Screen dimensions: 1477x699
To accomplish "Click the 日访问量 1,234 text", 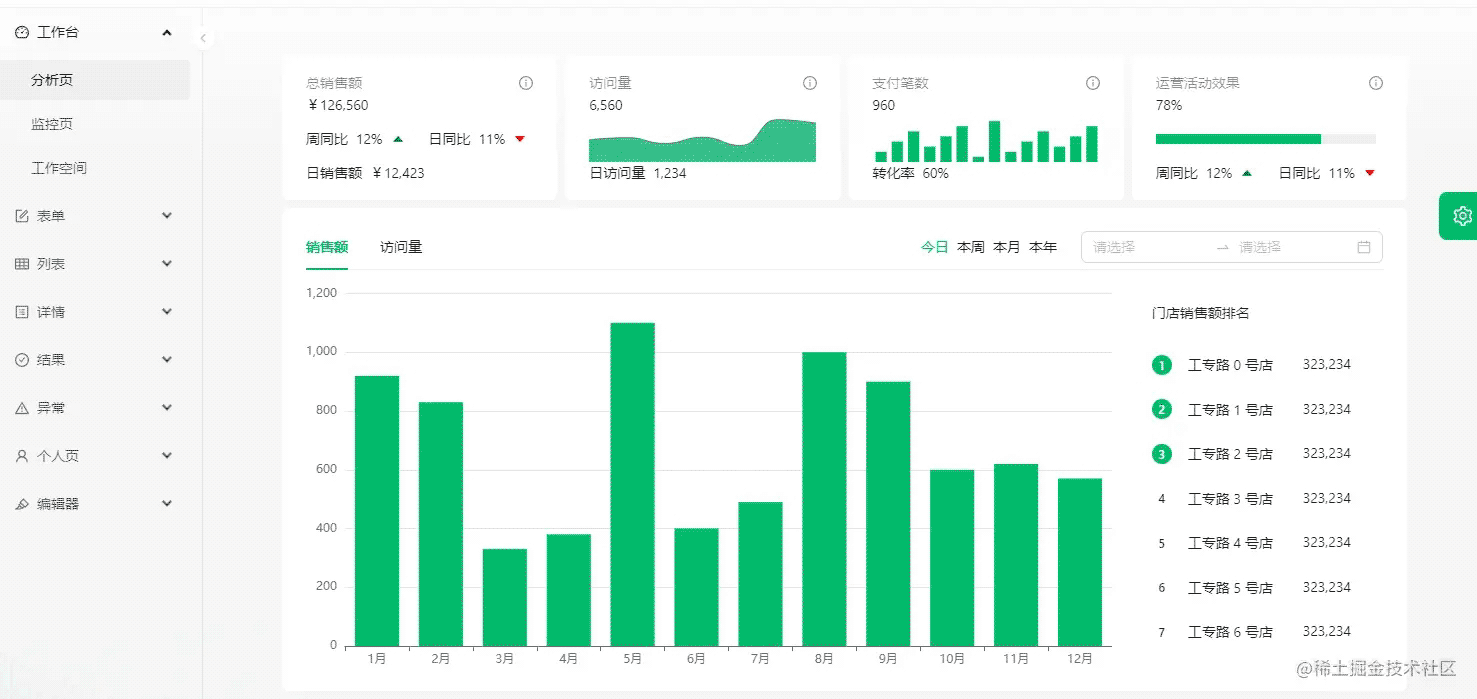I will [x=638, y=173].
